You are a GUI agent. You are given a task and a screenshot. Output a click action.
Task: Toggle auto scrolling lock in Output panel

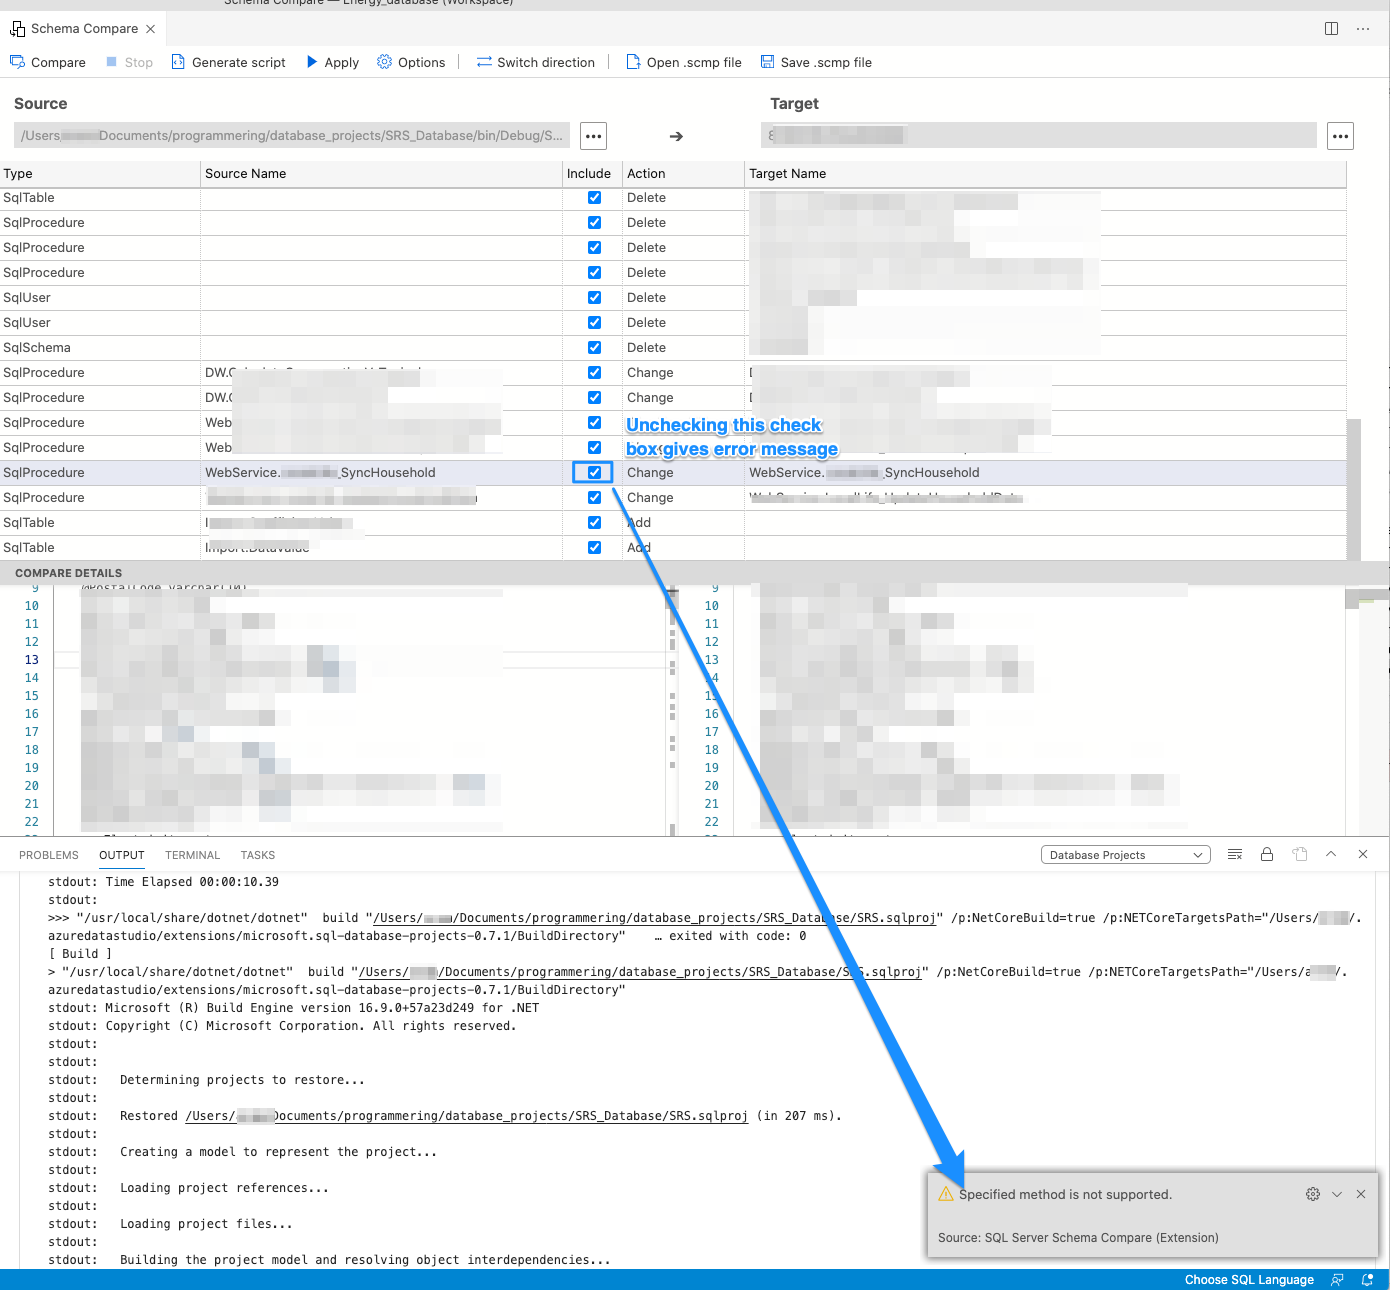[x=1267, y=854]
